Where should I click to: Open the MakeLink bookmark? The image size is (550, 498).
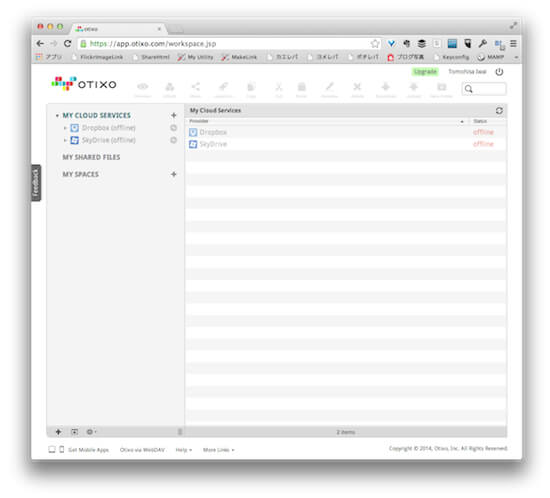click(x=239, y=57)
